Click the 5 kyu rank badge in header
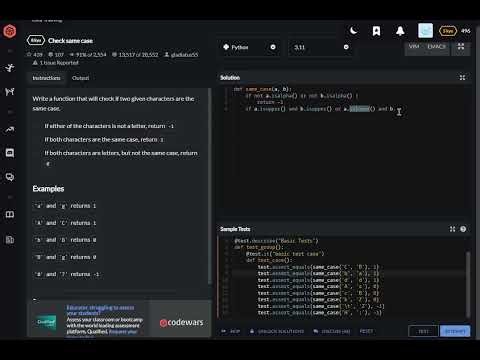The image size is (480, 360). 448,31
